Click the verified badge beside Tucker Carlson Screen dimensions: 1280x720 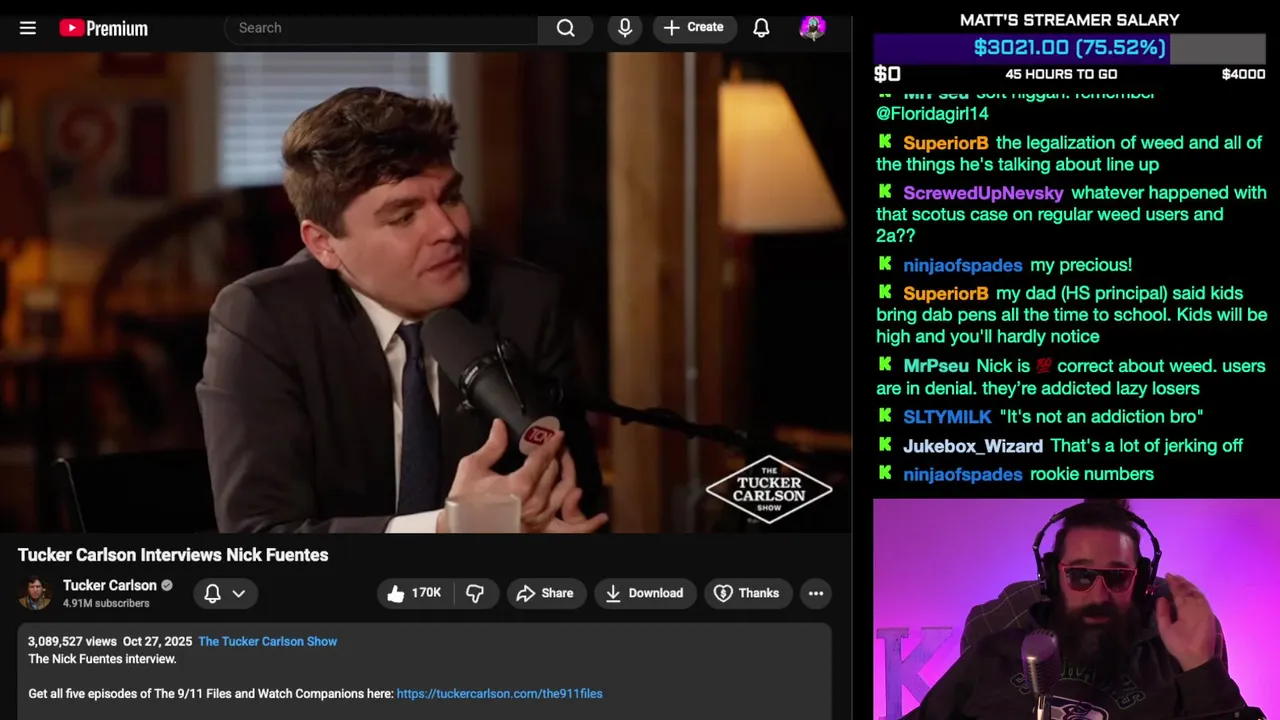point(167,585)
